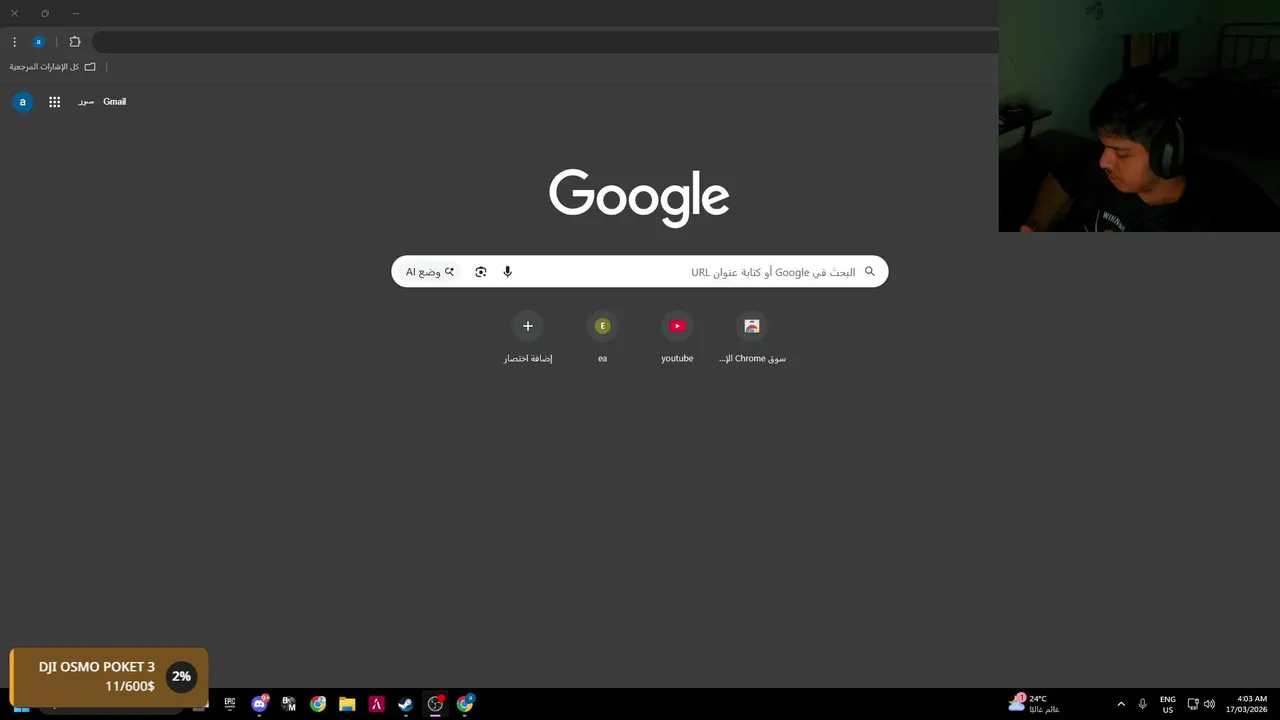This screenshot has width=1280, height=720.
Task: Open the all bookmarks folder
Action: click(x=52, y=67)
